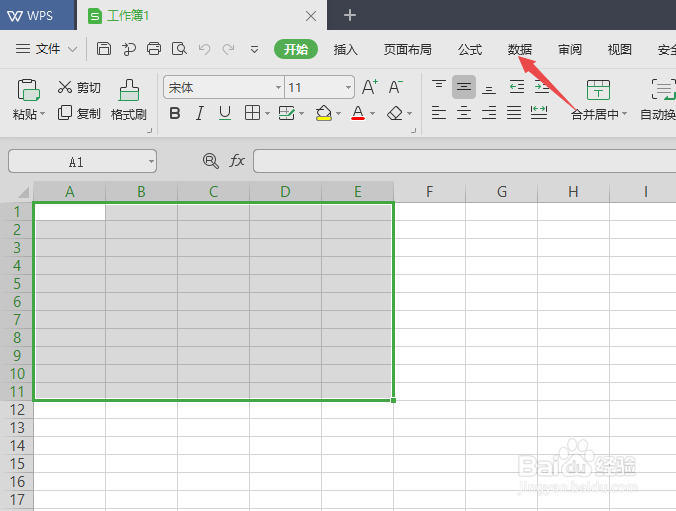
Task: Apply red font color A
Action: pos(358,113)
